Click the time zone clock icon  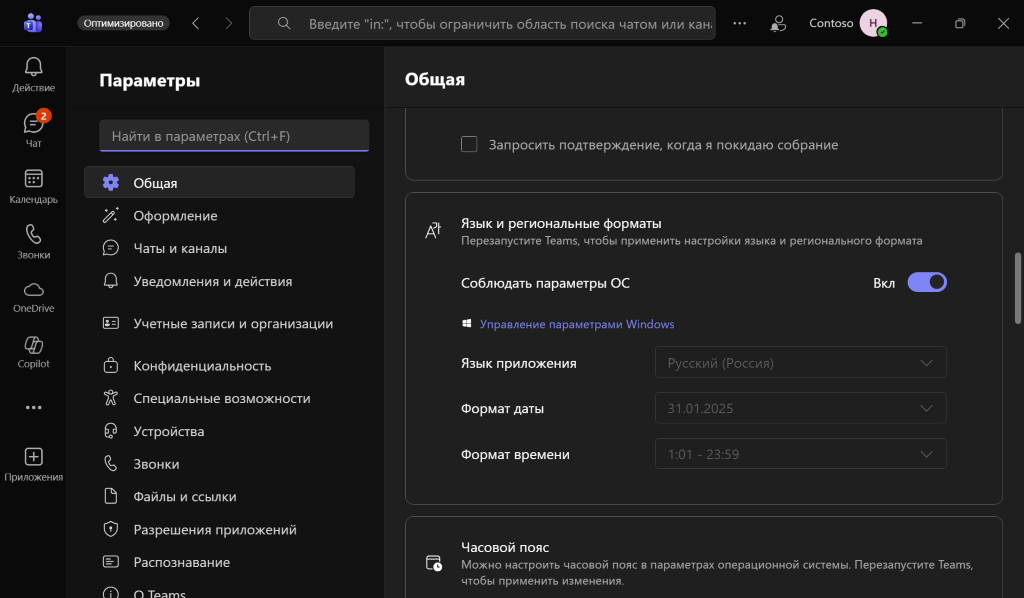pyautogui.click(x=434, y=563)
